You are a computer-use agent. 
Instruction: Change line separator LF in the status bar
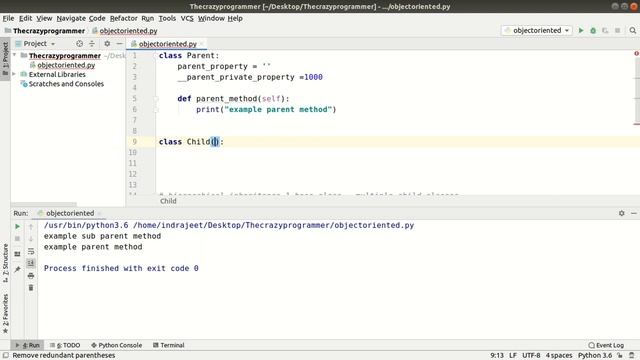513,356
